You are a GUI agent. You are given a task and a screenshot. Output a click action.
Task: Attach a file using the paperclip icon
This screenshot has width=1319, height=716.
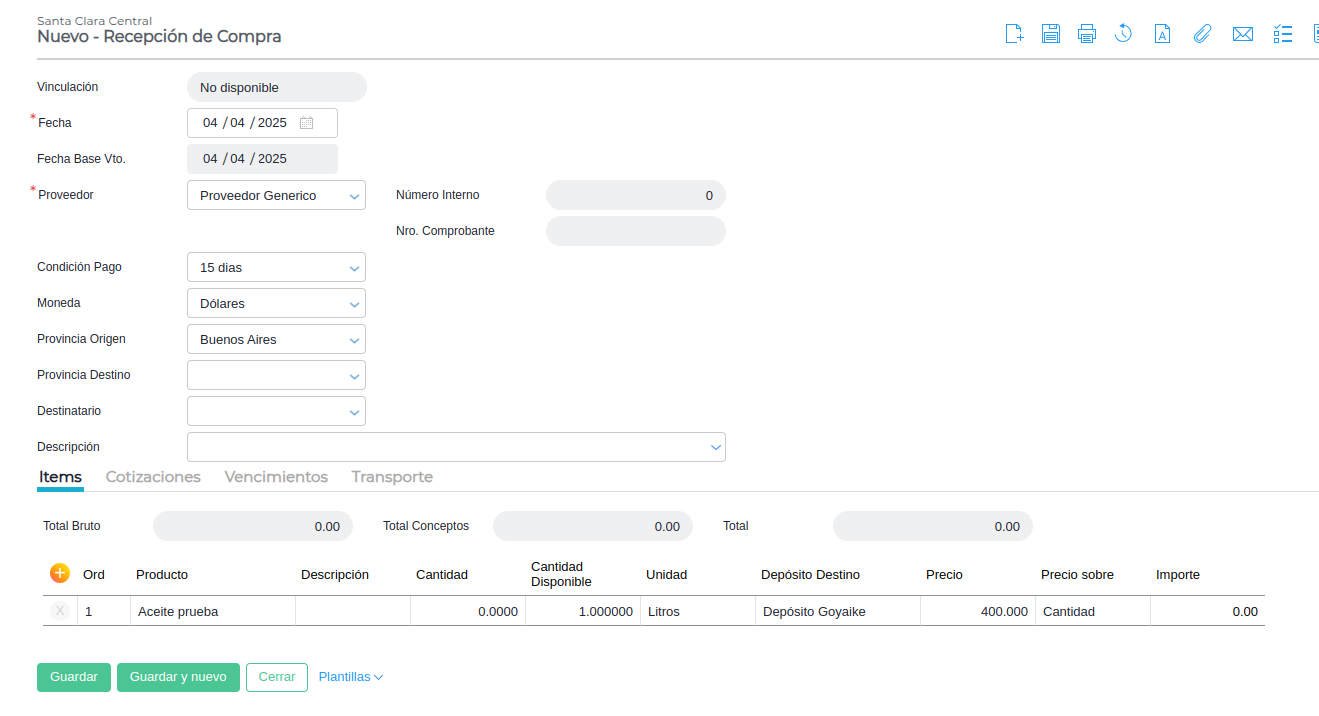pyautogui.click(x=1202, y=34)
